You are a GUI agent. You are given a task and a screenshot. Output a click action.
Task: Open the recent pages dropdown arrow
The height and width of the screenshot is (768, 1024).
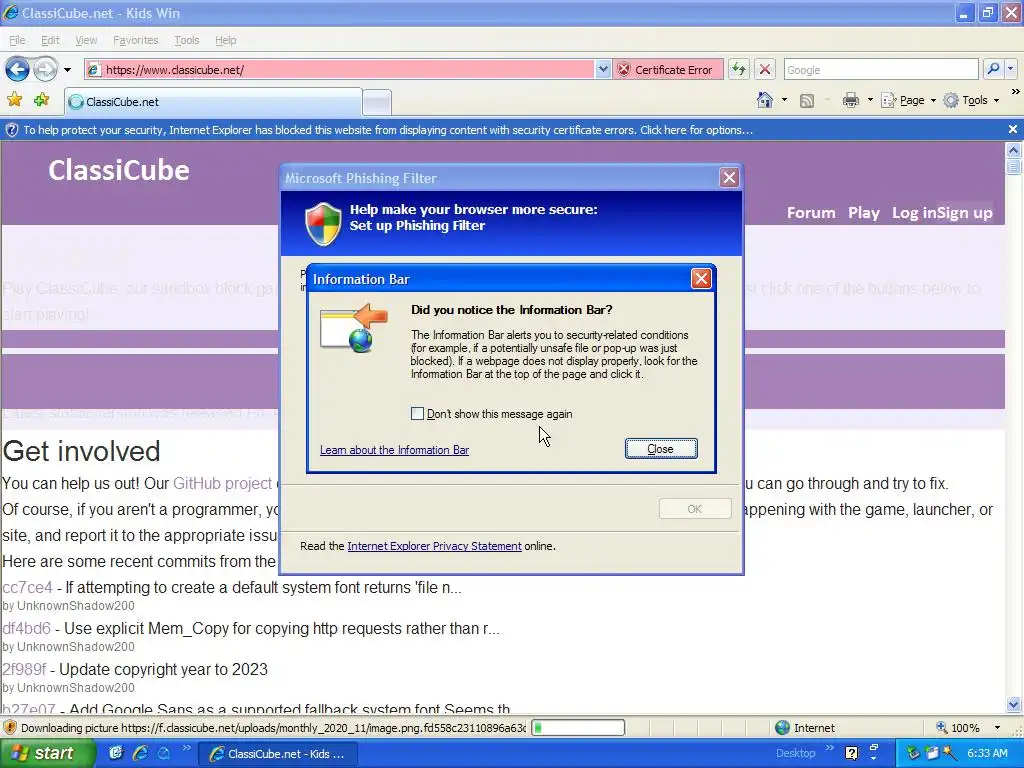(67, 69)
